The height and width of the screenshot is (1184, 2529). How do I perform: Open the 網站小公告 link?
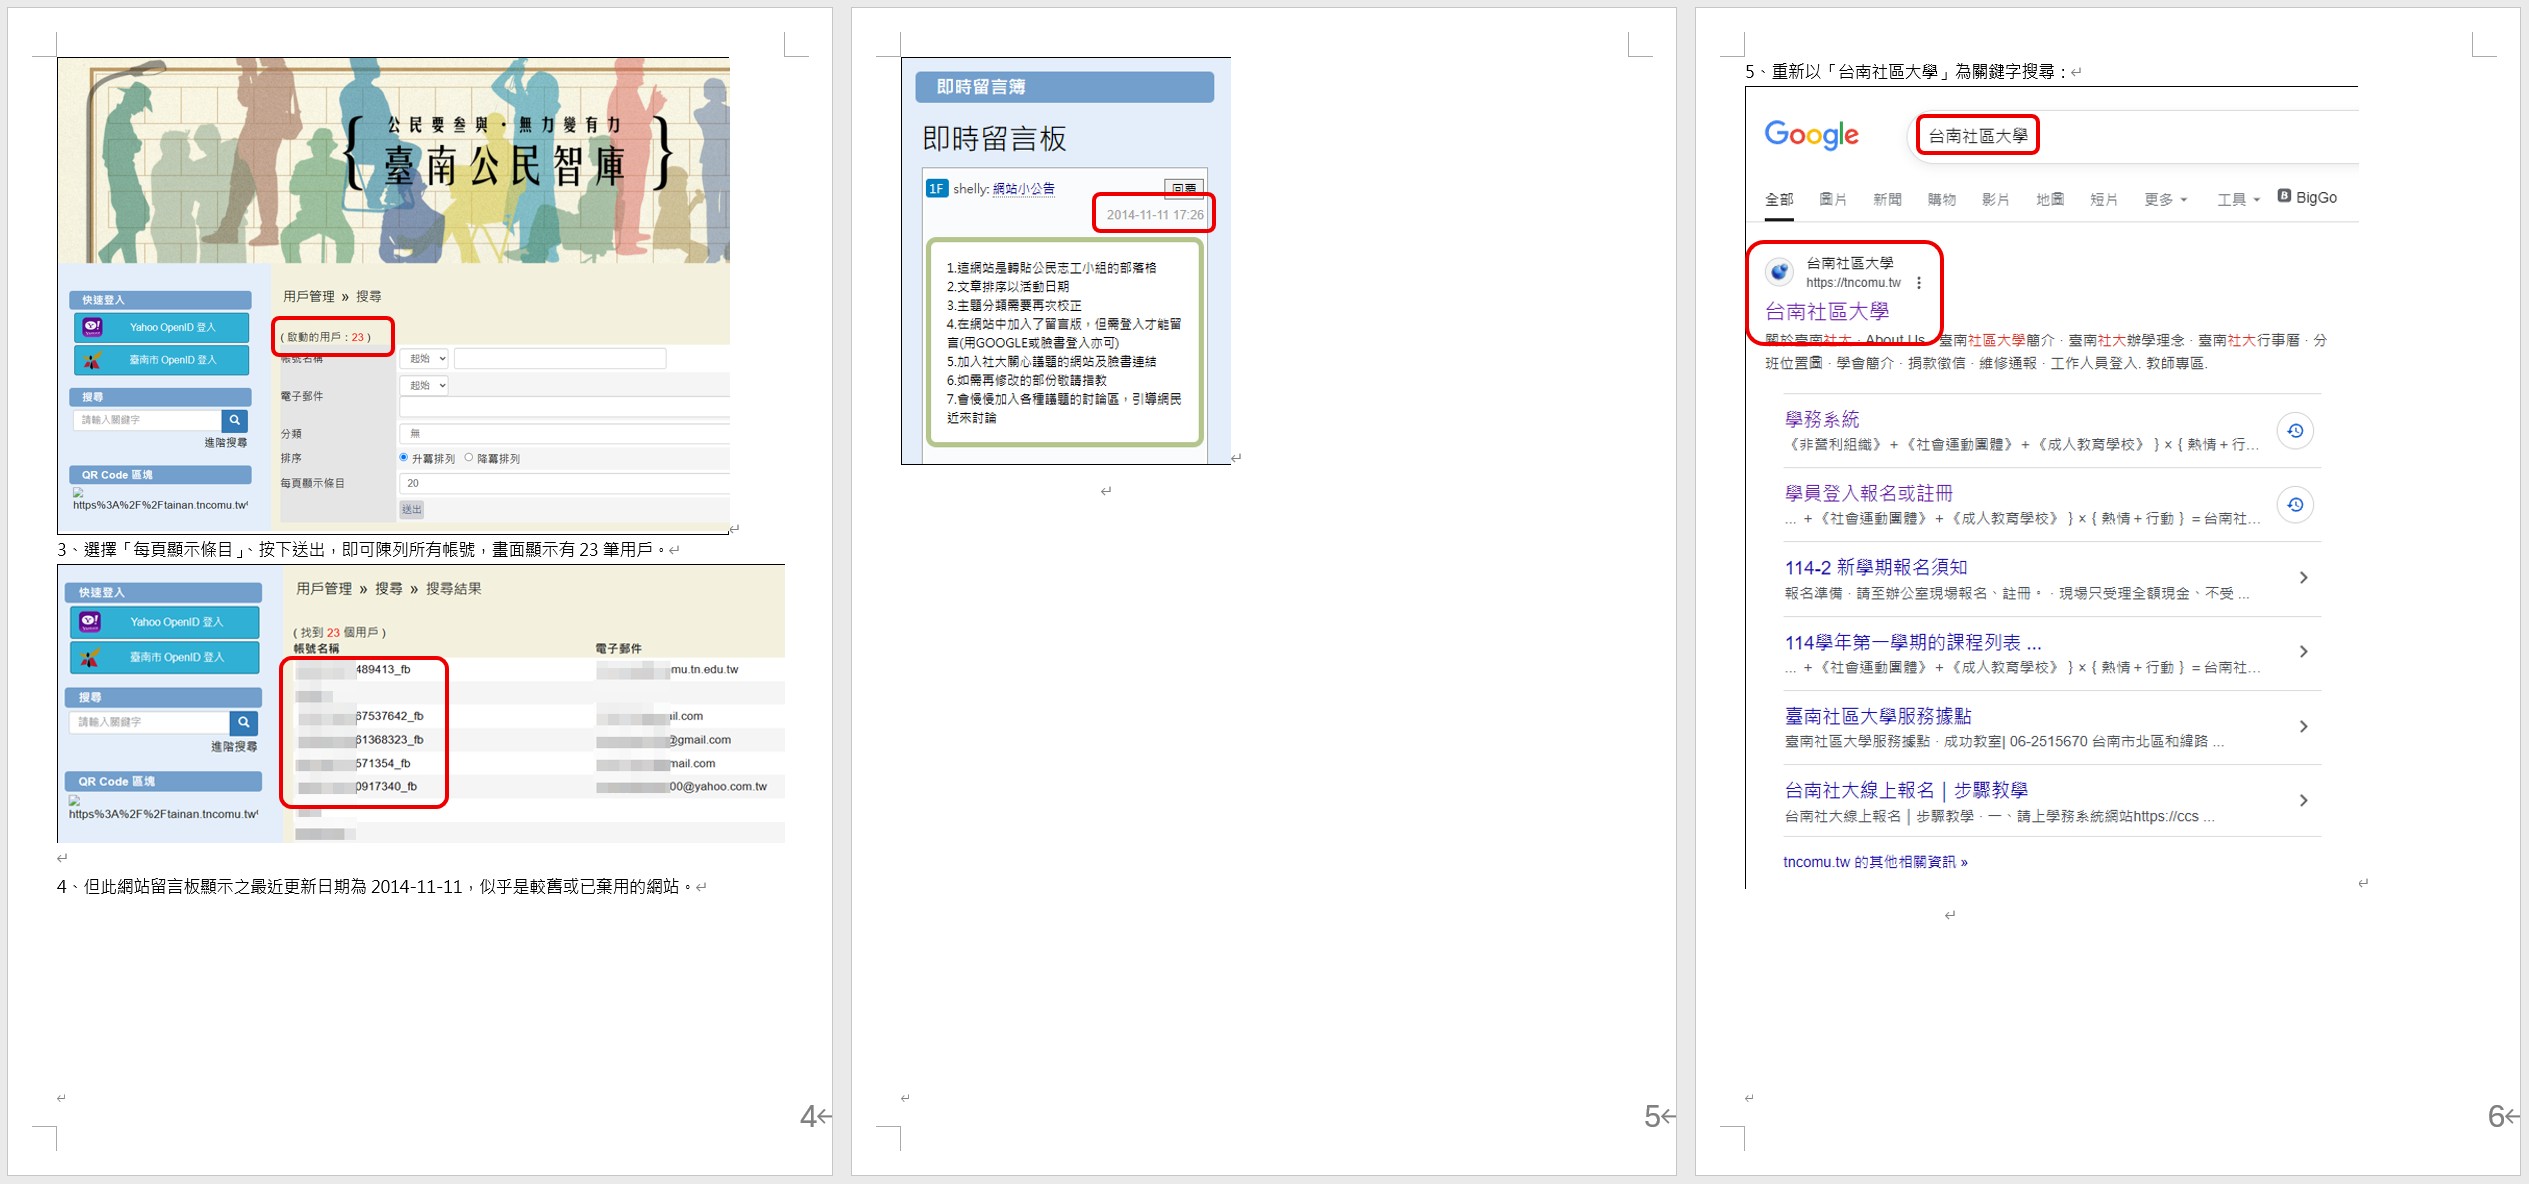(x=1023, y=188)
